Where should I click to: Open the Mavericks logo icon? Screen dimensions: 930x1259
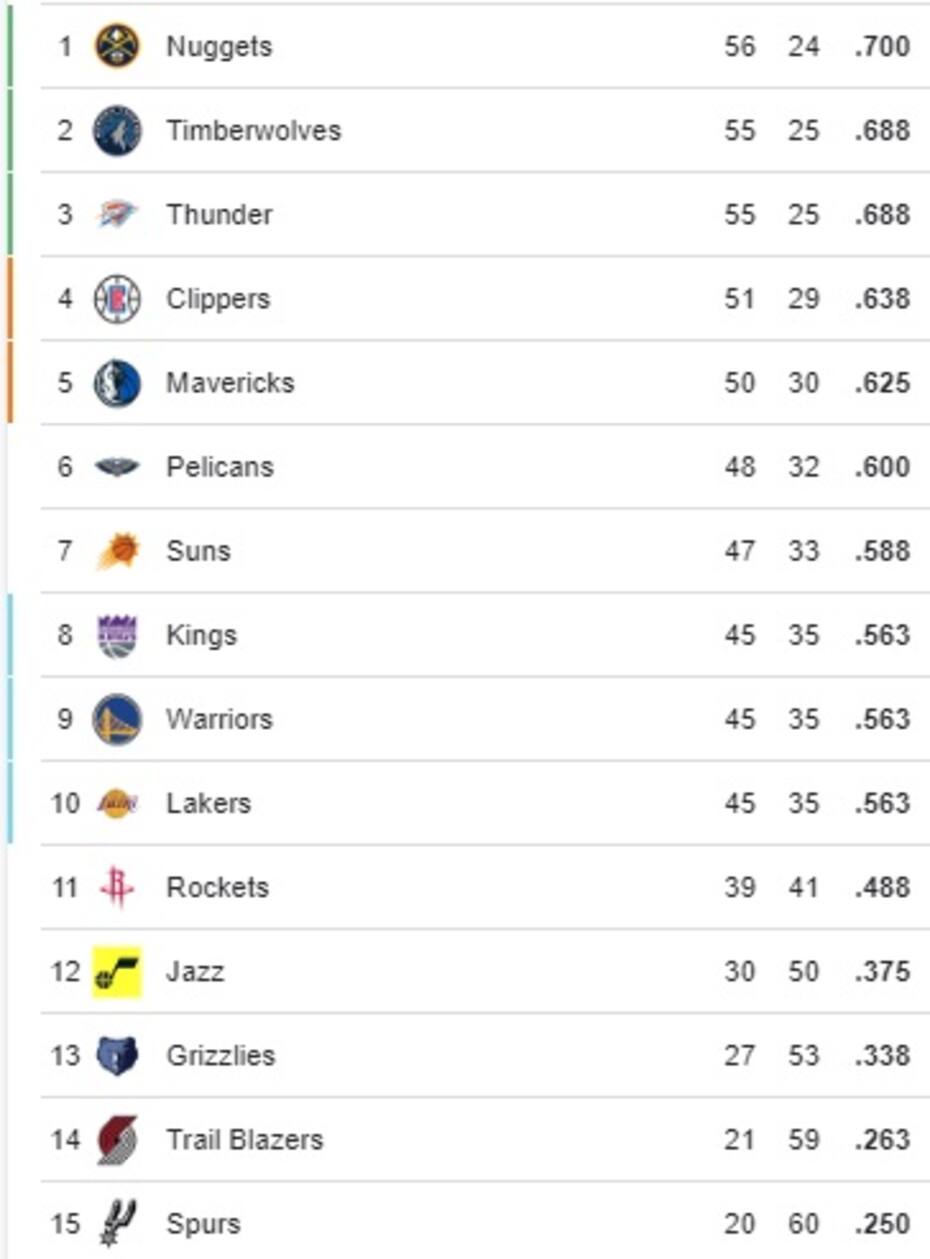[x=117, y=383]
